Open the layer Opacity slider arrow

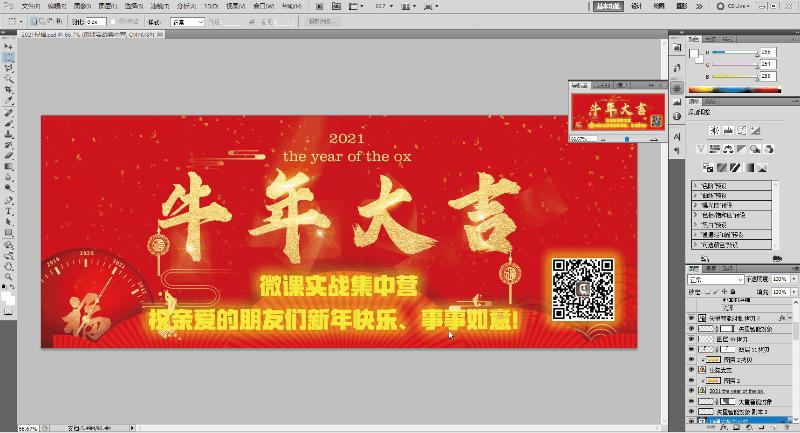[794, 279]
